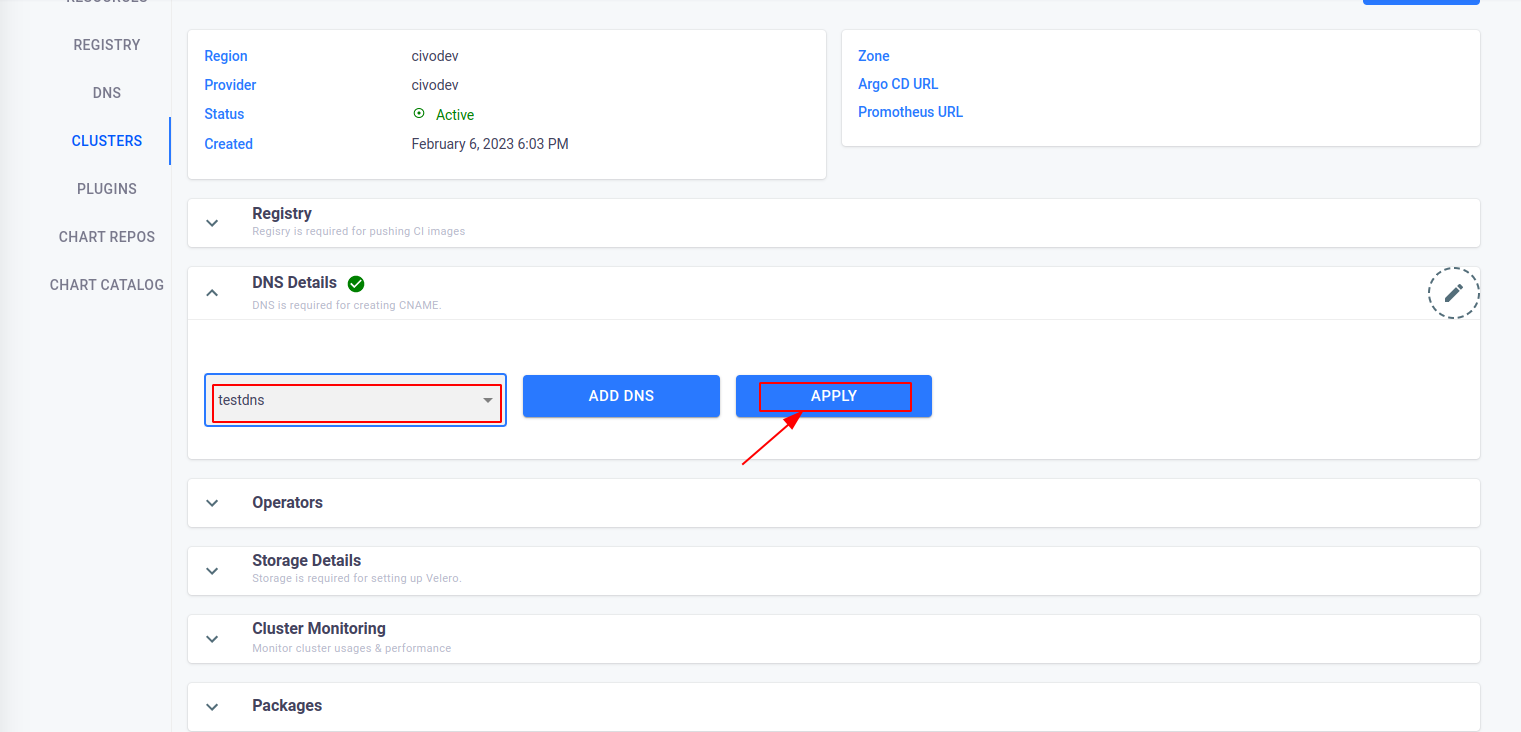1521x732 pixels.
Task: Expand the Storage Details section chevron
Action: point(212,571)
